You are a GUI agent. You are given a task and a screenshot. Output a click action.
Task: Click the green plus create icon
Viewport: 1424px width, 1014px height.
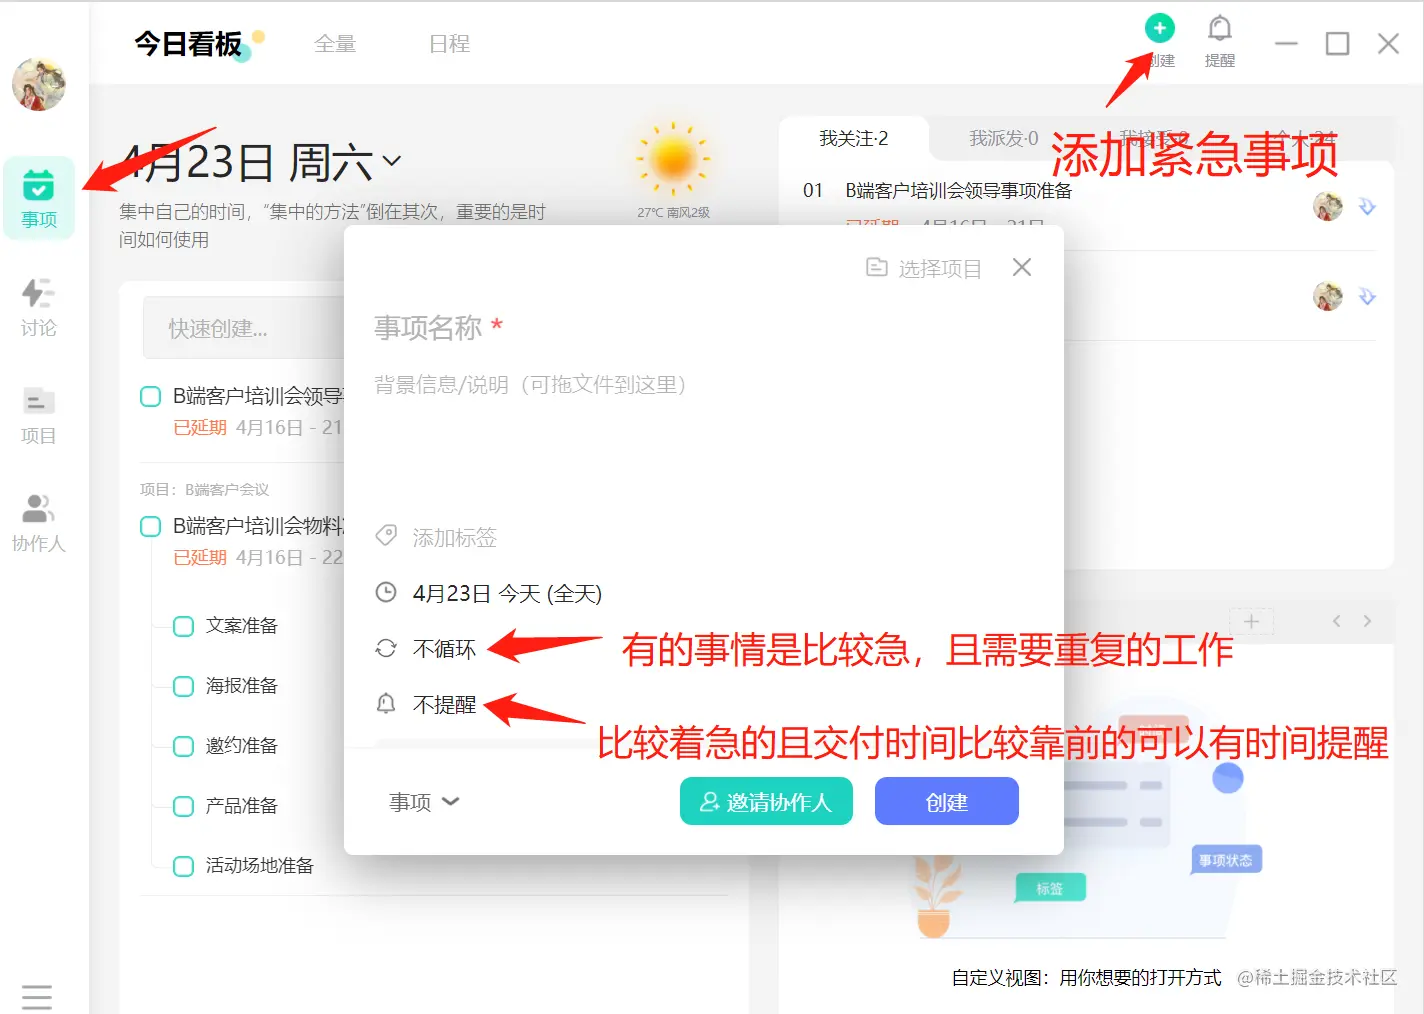(x=1159, y=28)
